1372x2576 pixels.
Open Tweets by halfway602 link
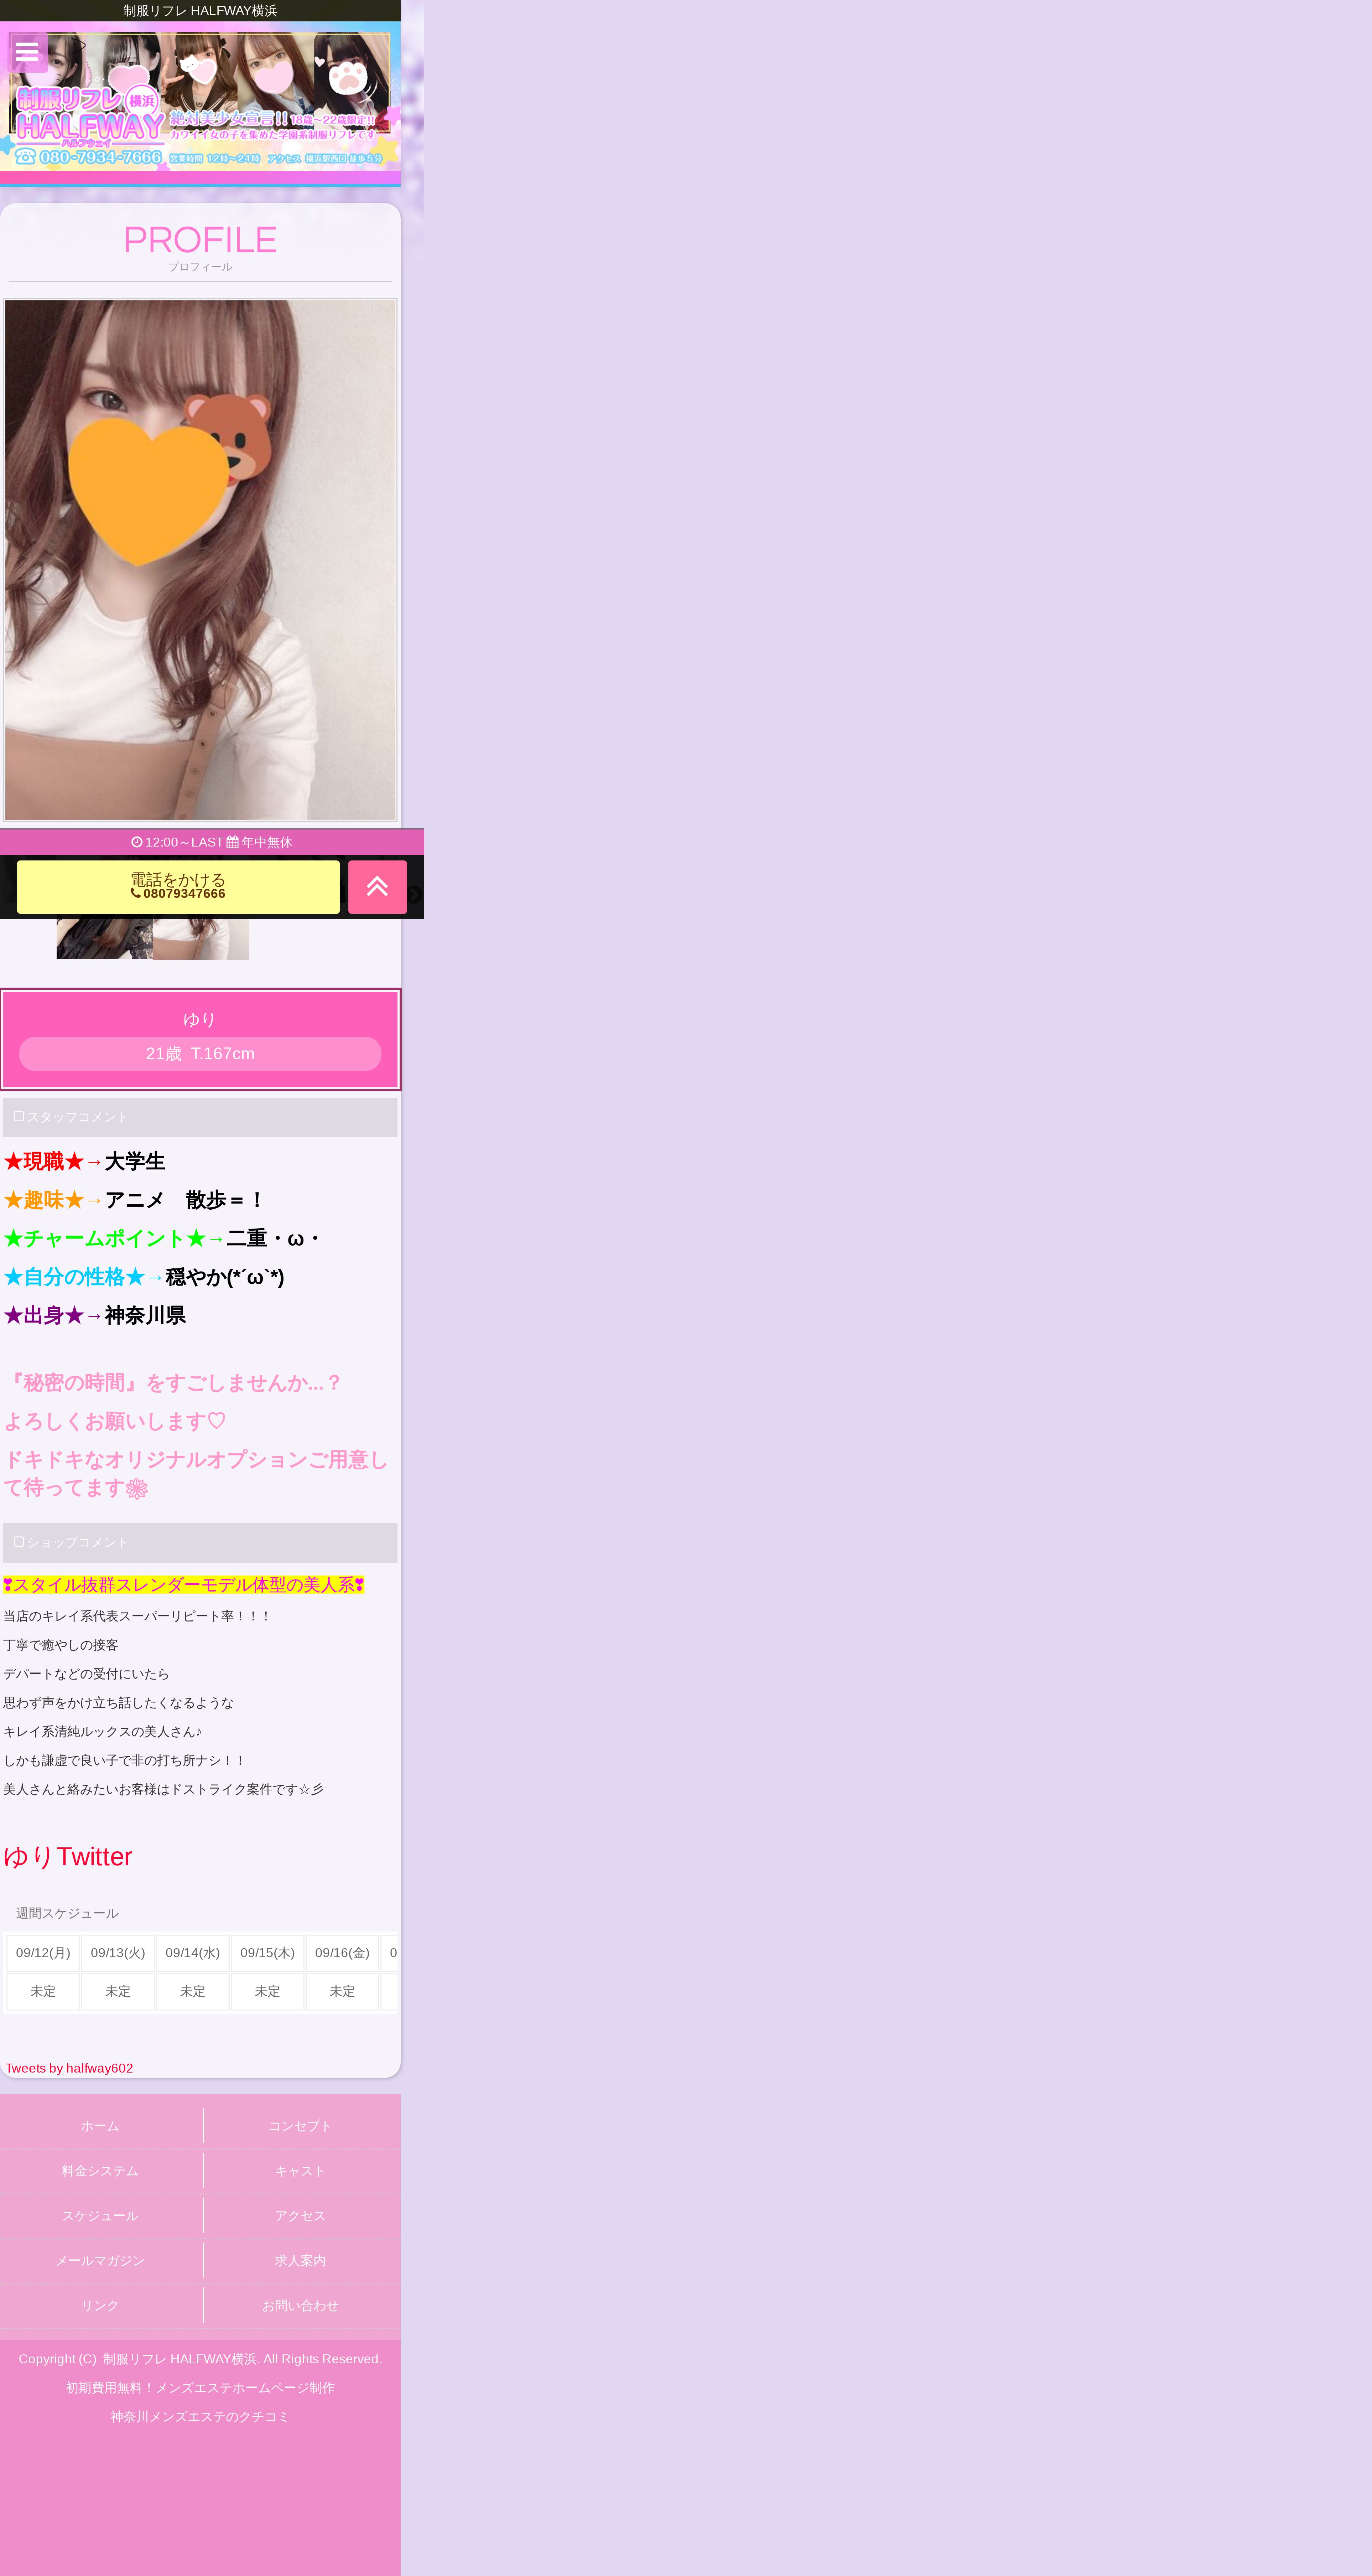click(69, 2068)
